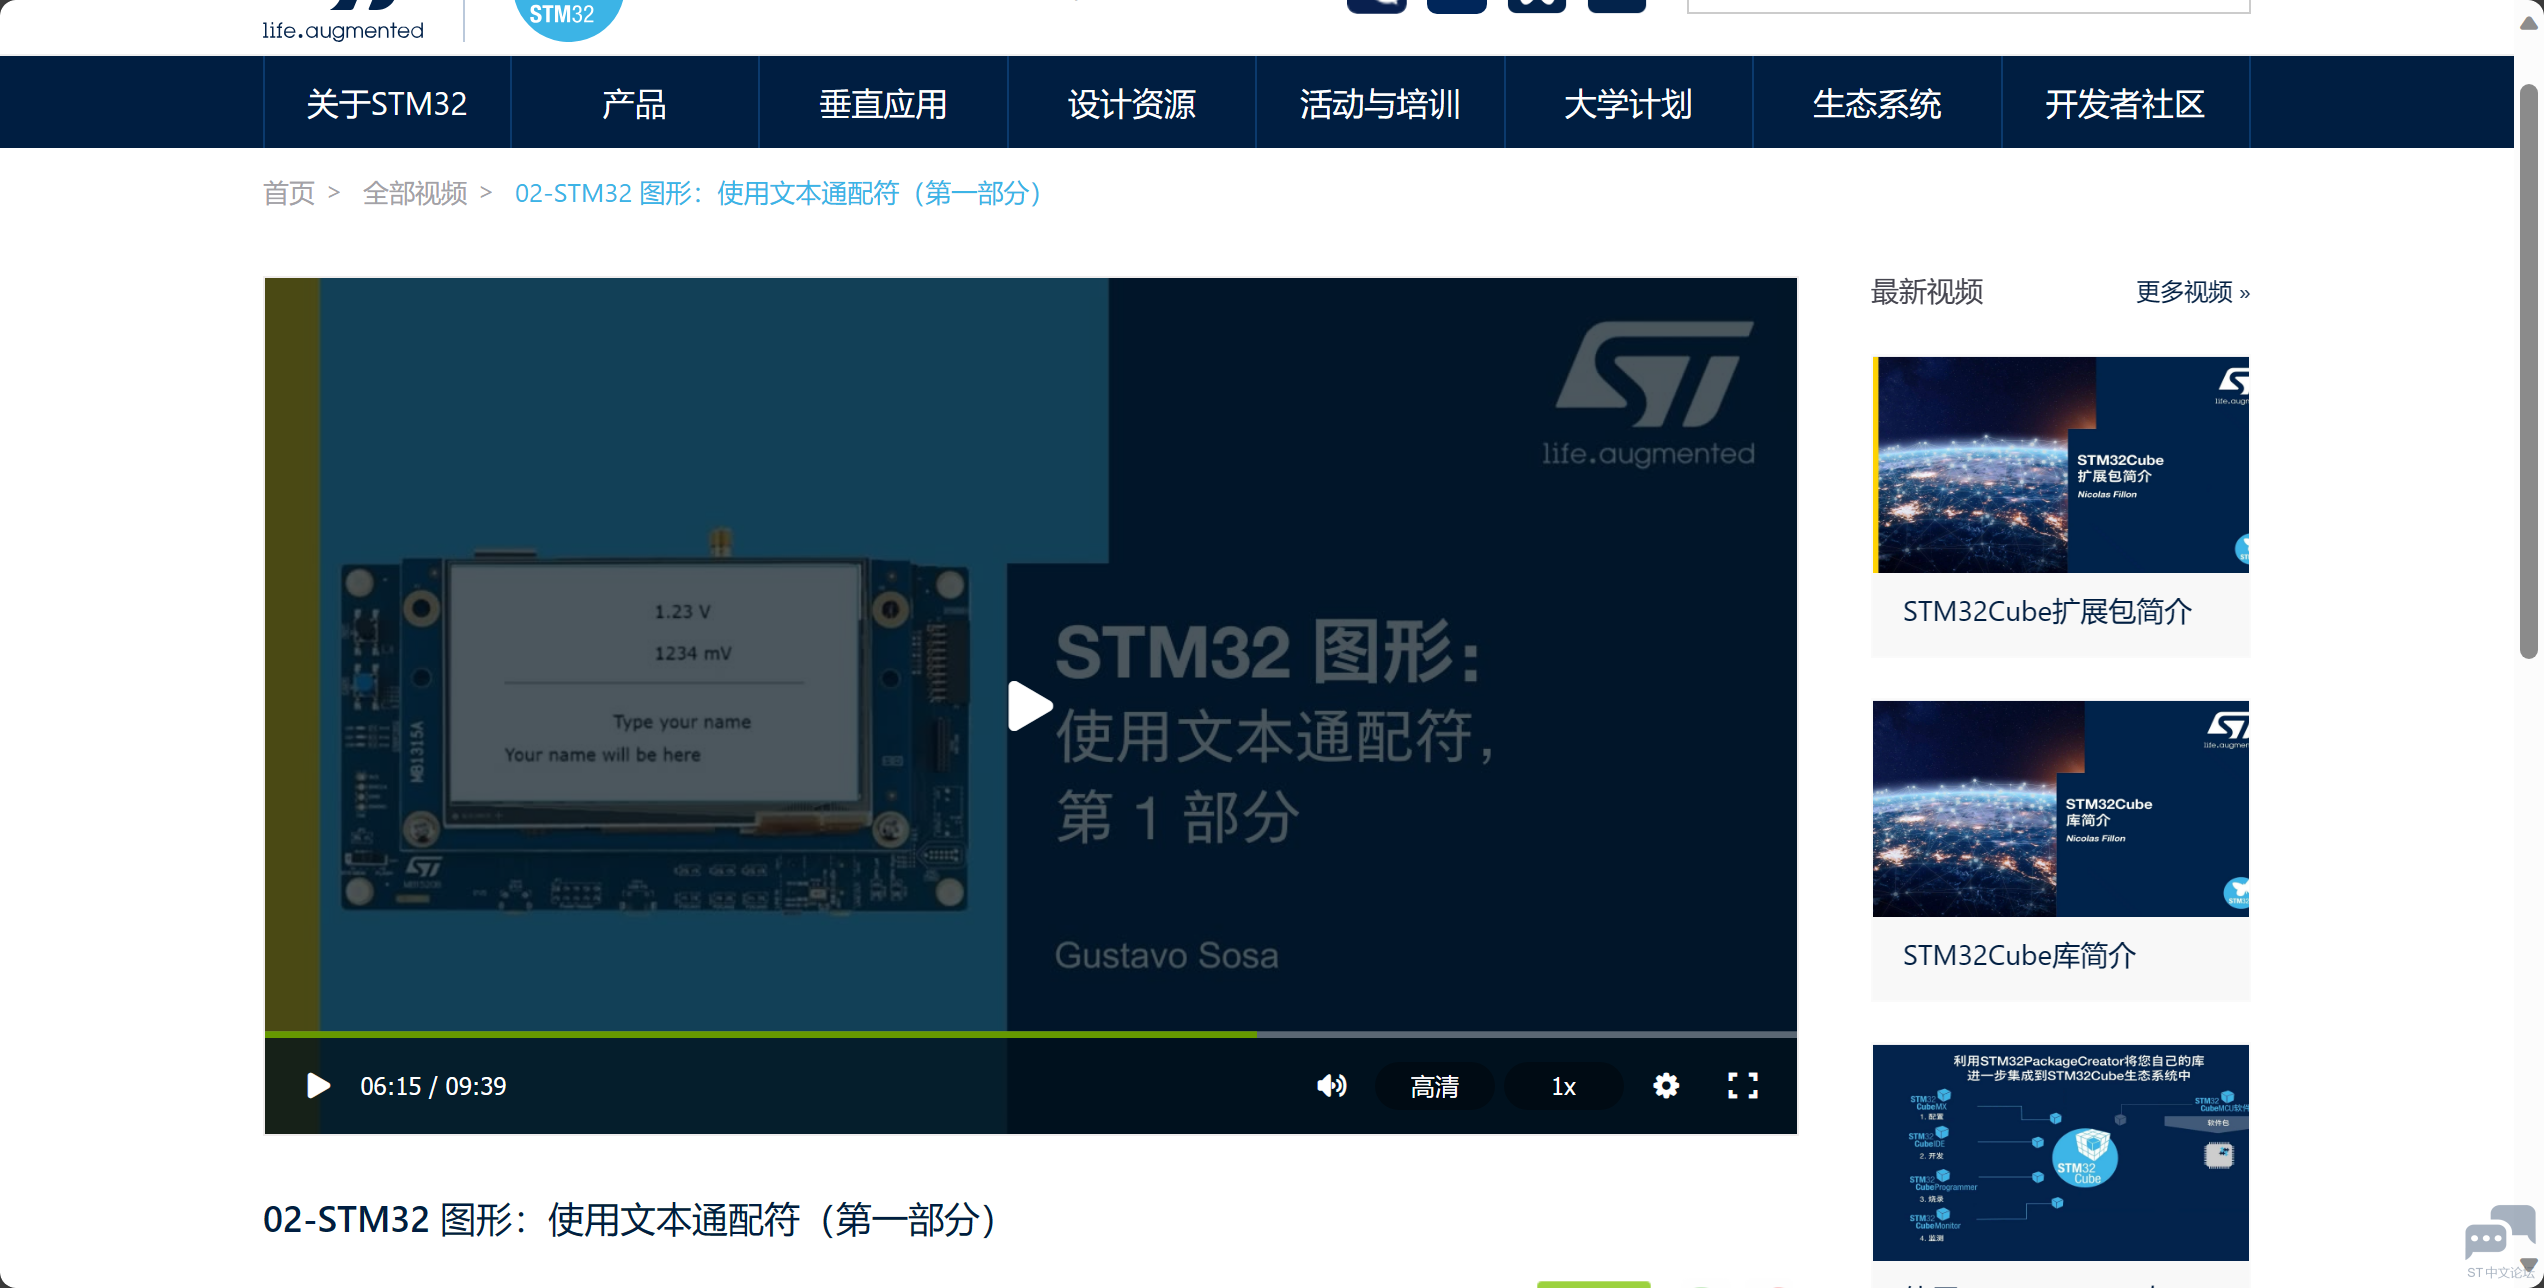Open the 更多视频 » link
The image size is (2544, 1288).
tap(2193, 292)
